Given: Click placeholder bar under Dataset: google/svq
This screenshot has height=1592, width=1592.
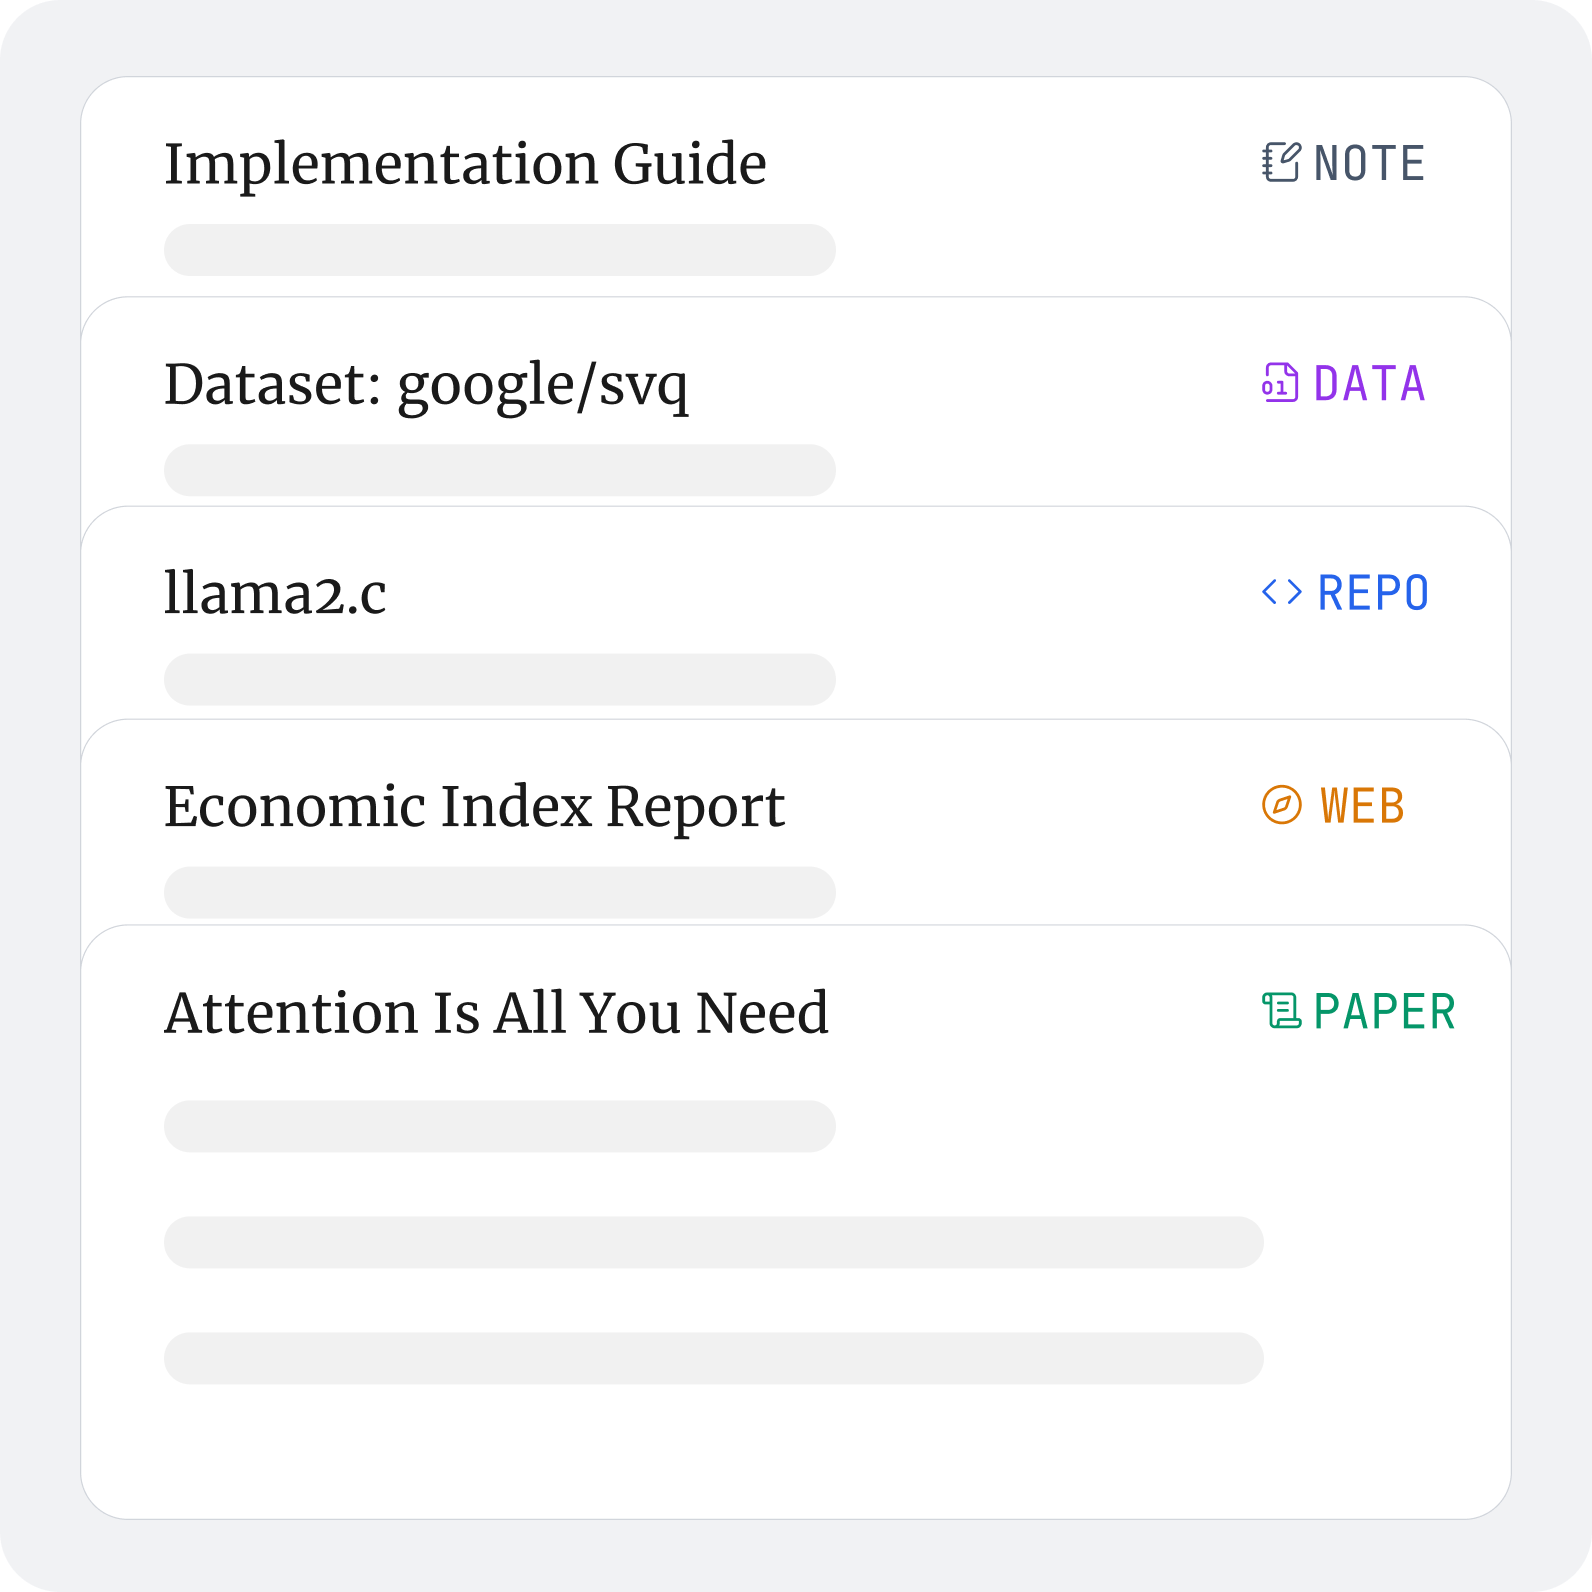Looking at the screenshot, I should pyautogui.click(x=499, y=470).
